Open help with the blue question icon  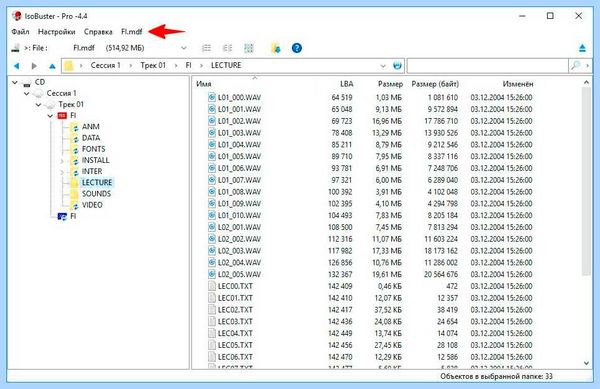(x=297, y=48)
